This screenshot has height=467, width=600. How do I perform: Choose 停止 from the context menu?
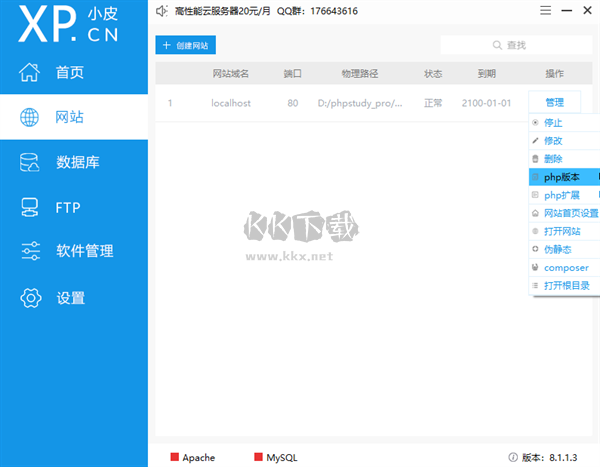click(x=553, y=123)
